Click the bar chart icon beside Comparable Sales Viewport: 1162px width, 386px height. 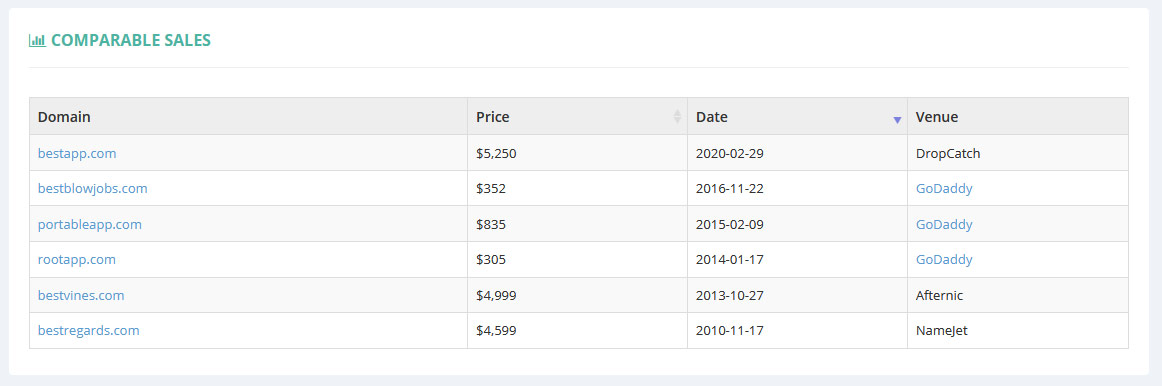point(37,41)
